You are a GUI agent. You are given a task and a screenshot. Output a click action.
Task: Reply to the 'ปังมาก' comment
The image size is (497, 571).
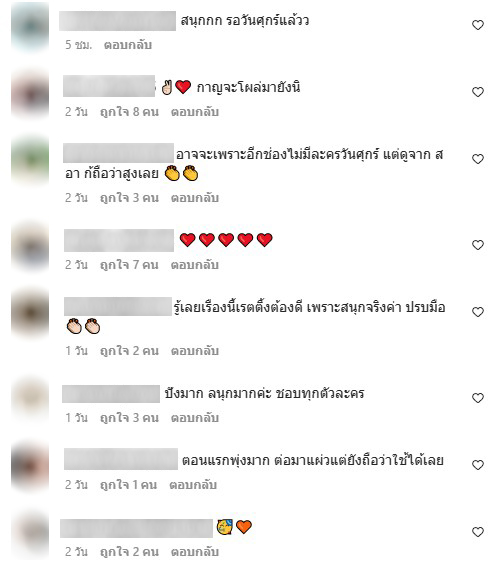(195, 418)
